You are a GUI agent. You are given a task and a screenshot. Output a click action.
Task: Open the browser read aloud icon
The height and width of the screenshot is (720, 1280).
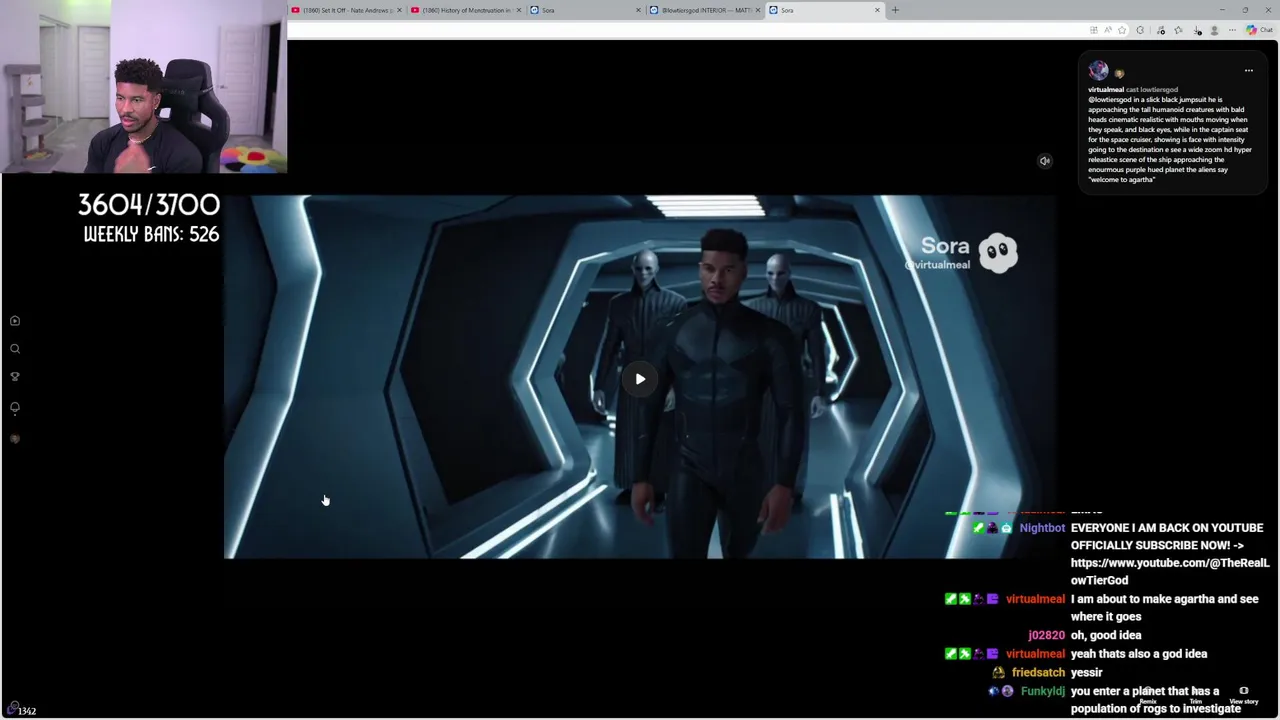coord(1108,30)
